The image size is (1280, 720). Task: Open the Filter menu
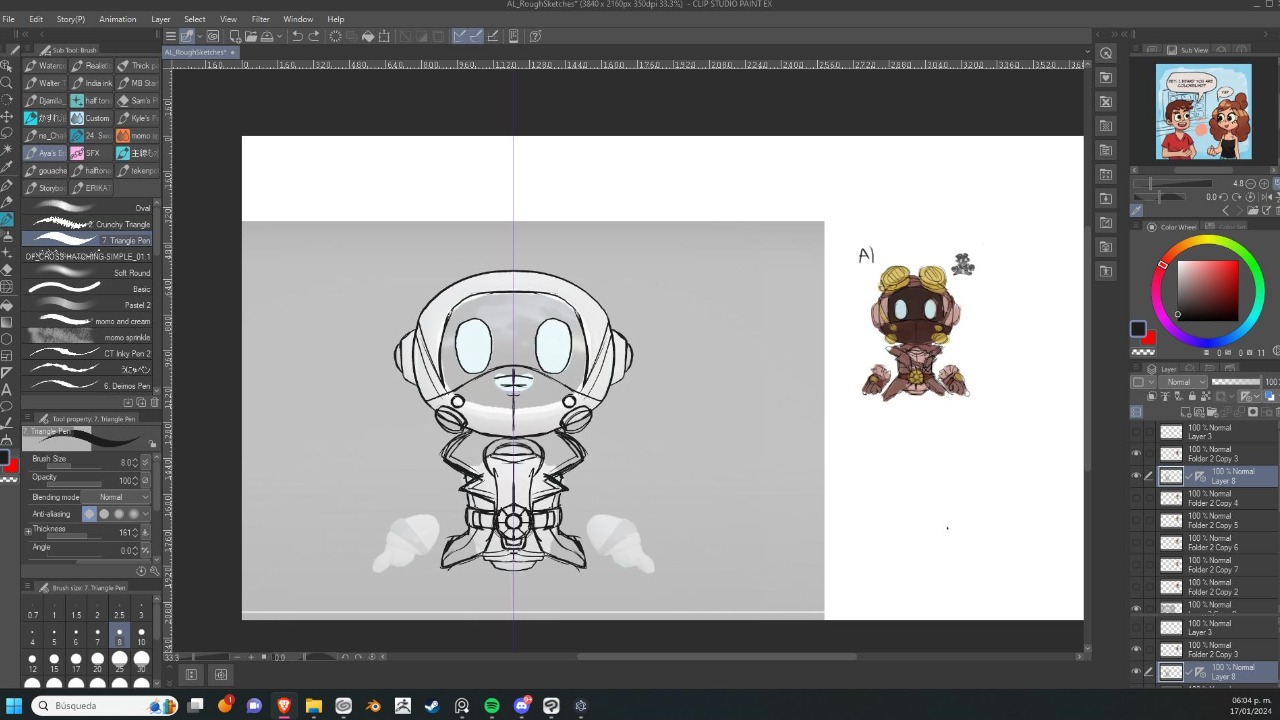[x=260, y=19]
